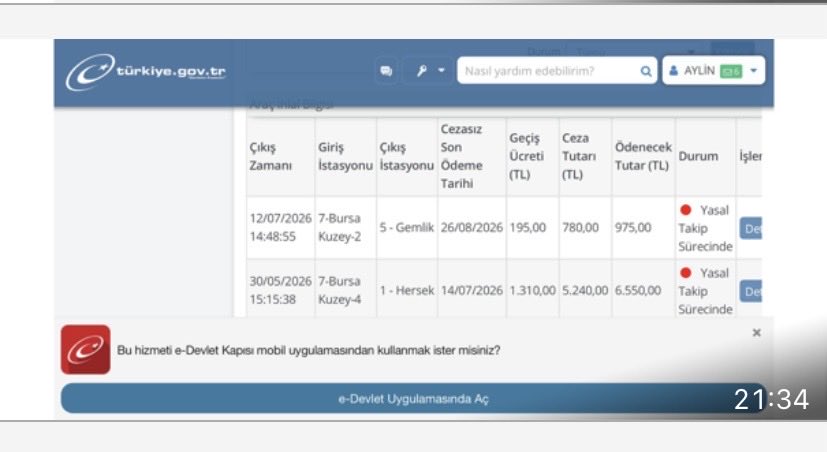Select the 1.310,00 toll fee cell
827x452 pixels.
tap(533, 290)
